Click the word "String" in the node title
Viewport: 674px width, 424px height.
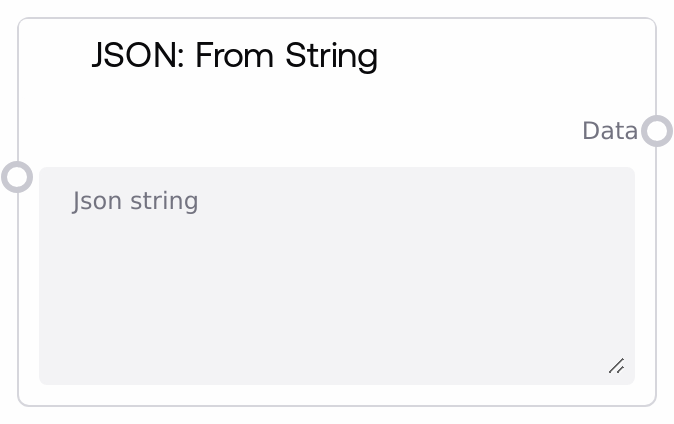(331, 55)
